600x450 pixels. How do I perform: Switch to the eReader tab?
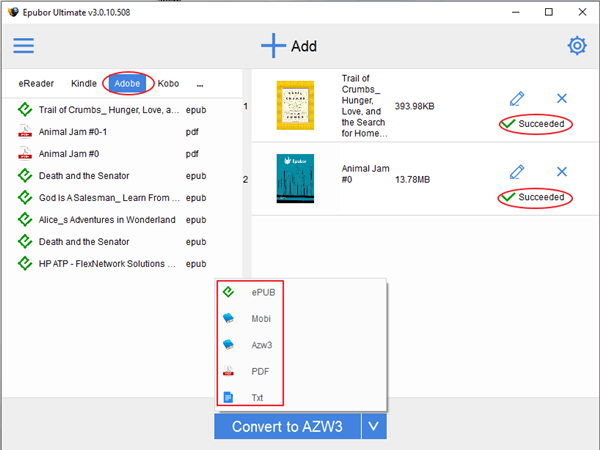[x=36, y=83]
